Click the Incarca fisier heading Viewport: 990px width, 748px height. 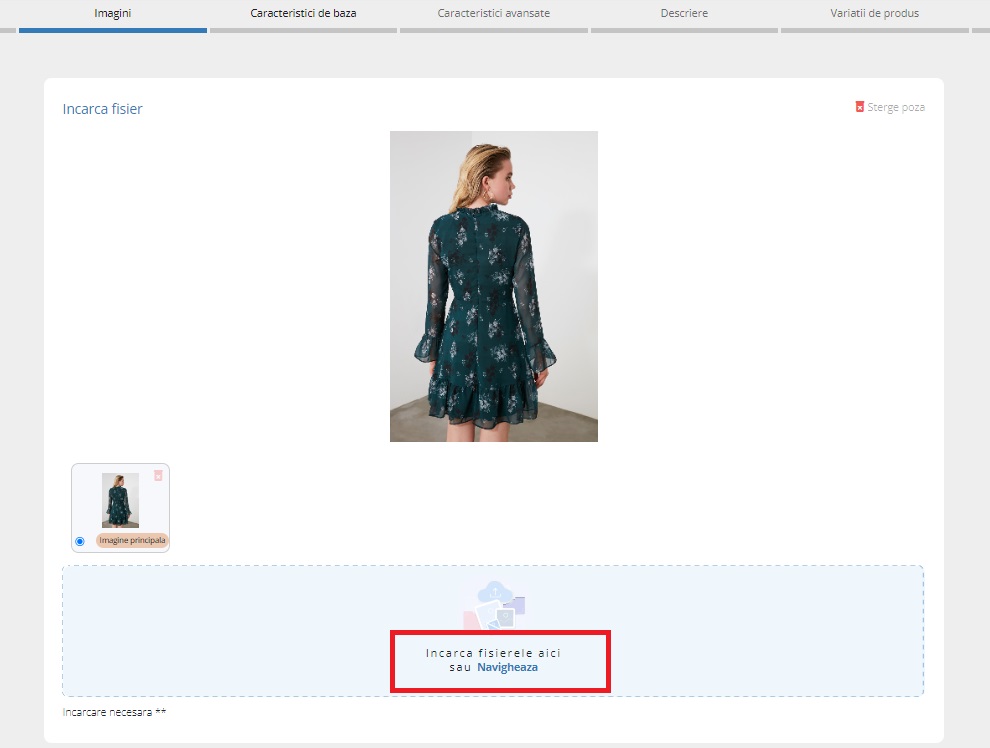click(102, 109)
